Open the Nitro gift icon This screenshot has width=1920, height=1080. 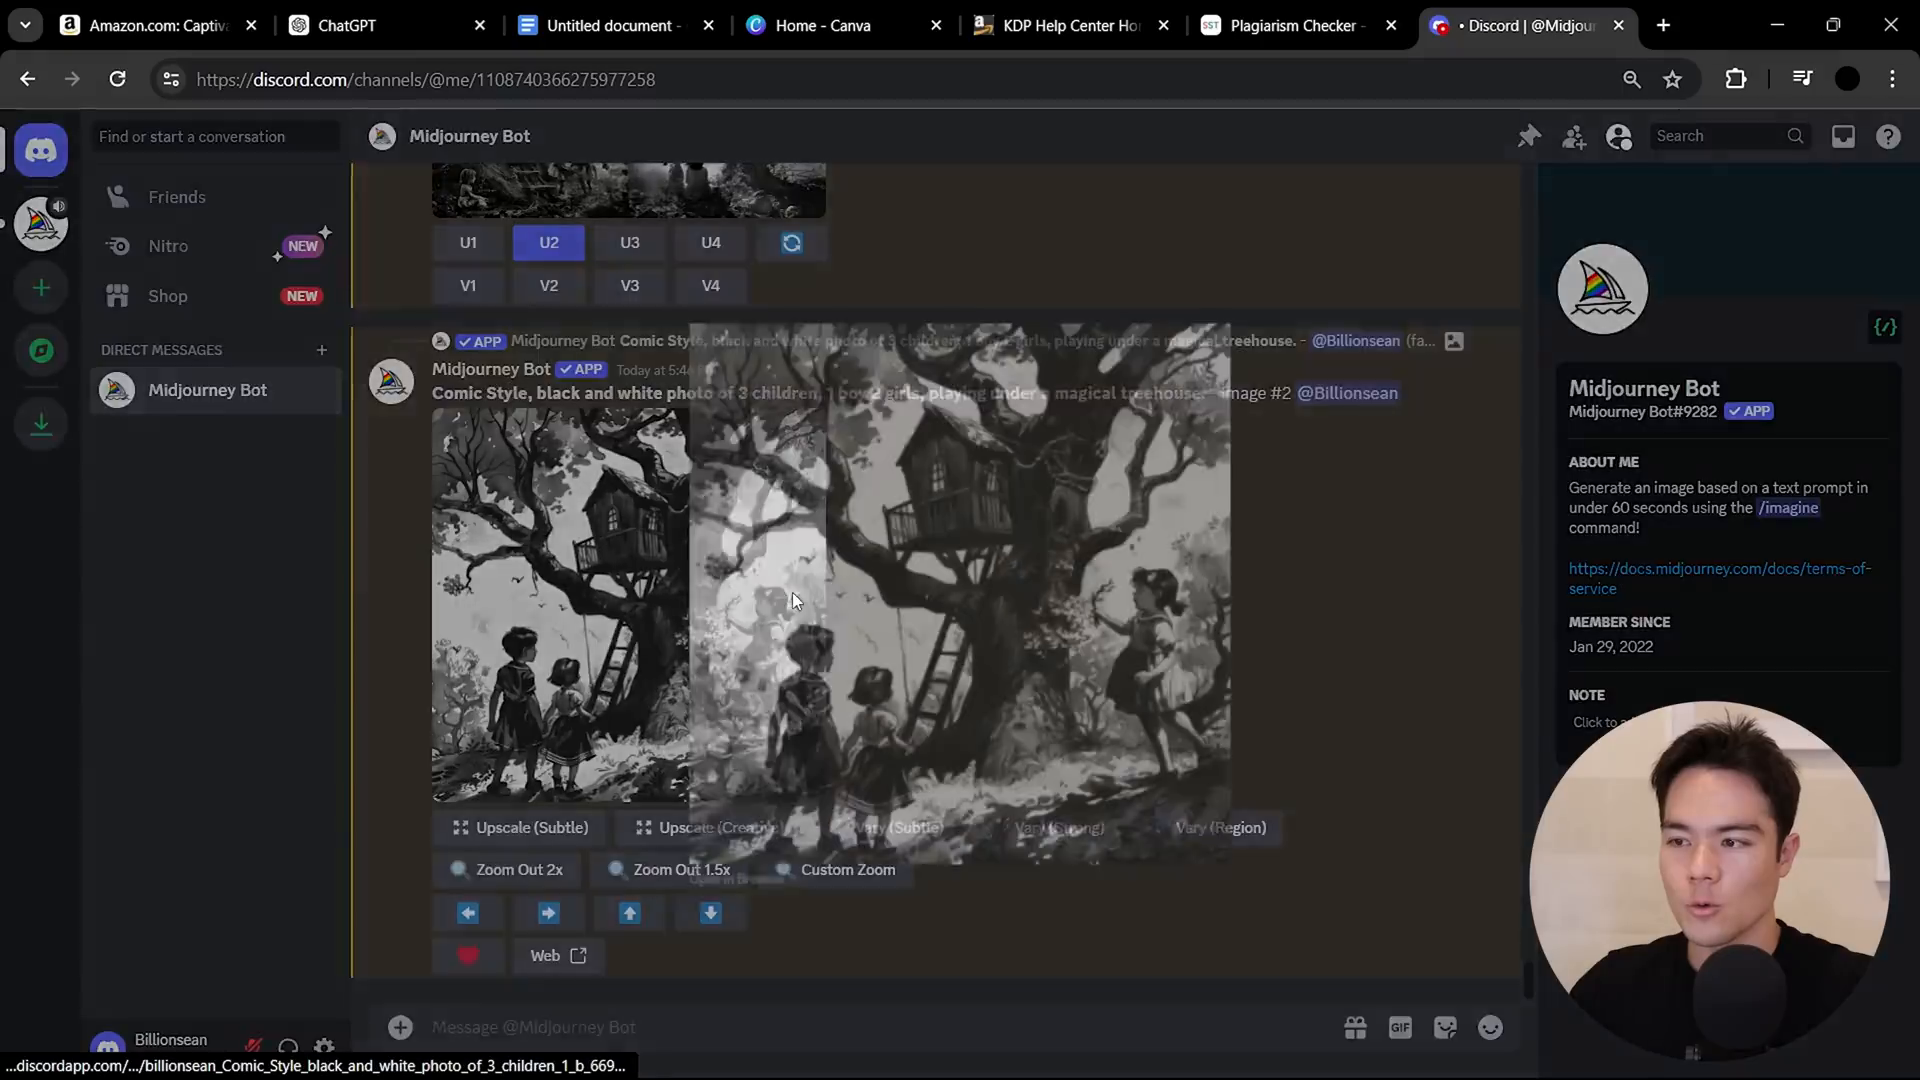coord(1355,1027)
